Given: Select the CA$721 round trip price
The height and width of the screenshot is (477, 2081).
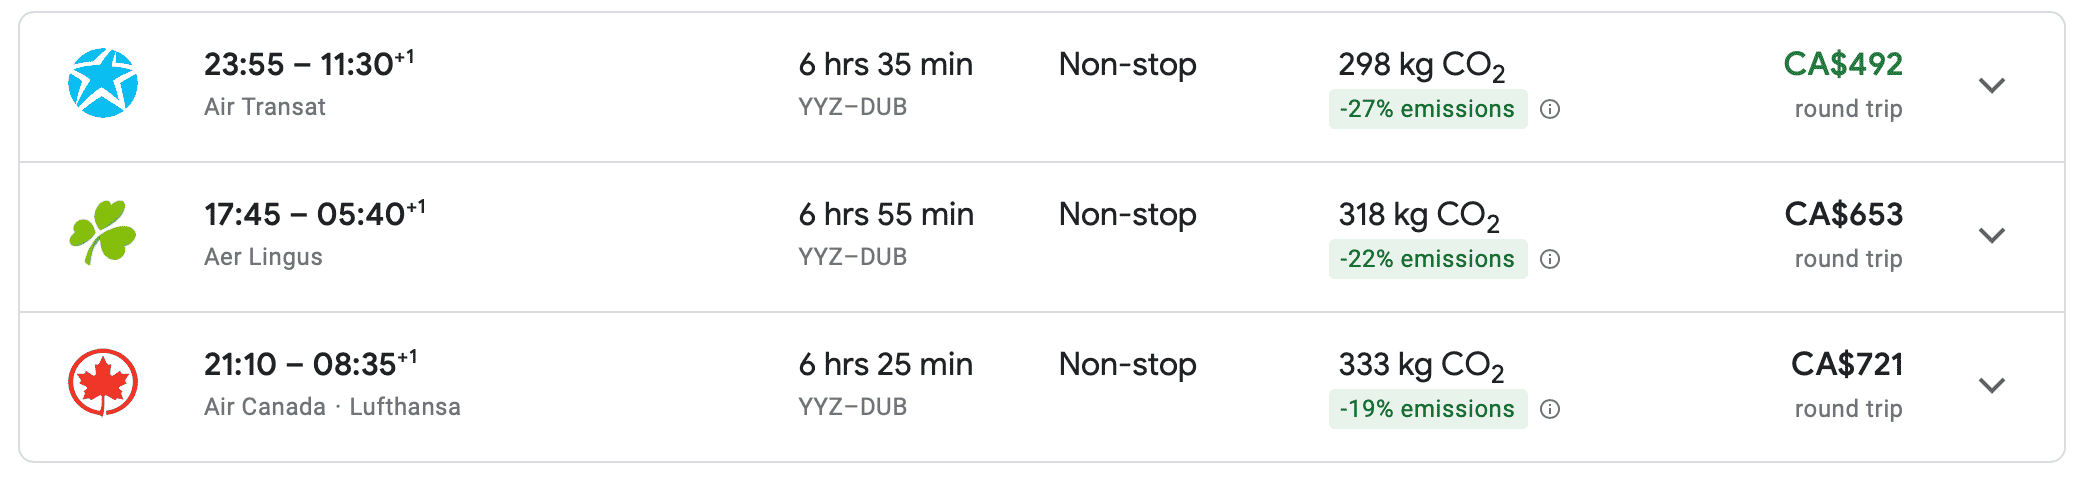Looking at the screenshot, I should (1846, 365).
